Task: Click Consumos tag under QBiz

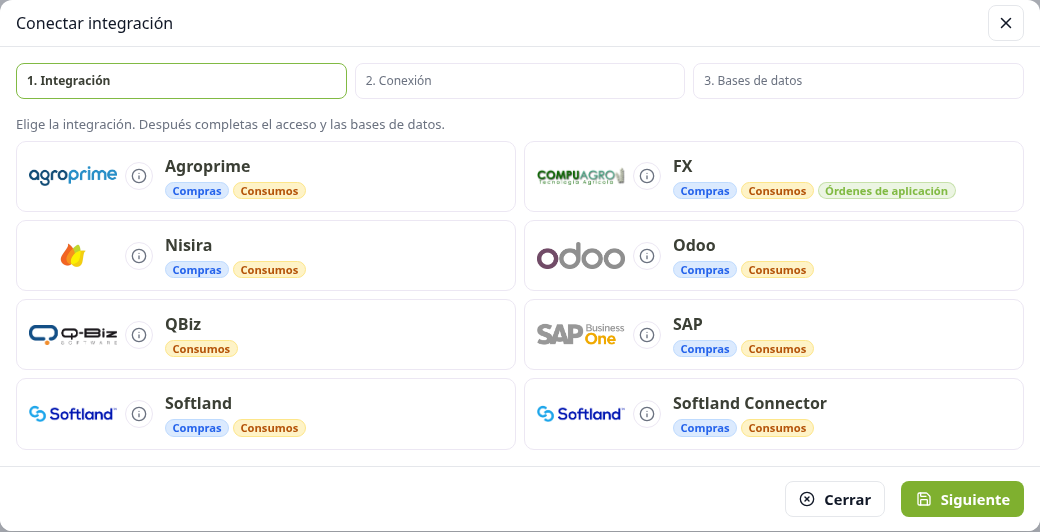Action: (201, 349)
